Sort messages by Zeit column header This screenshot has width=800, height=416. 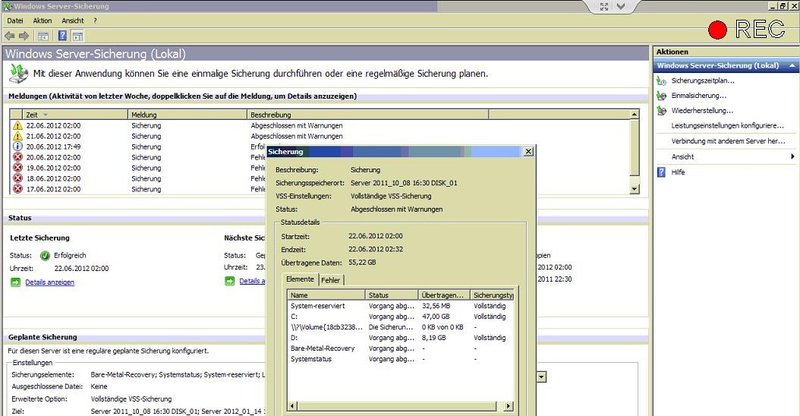click(x=74, y=115)
